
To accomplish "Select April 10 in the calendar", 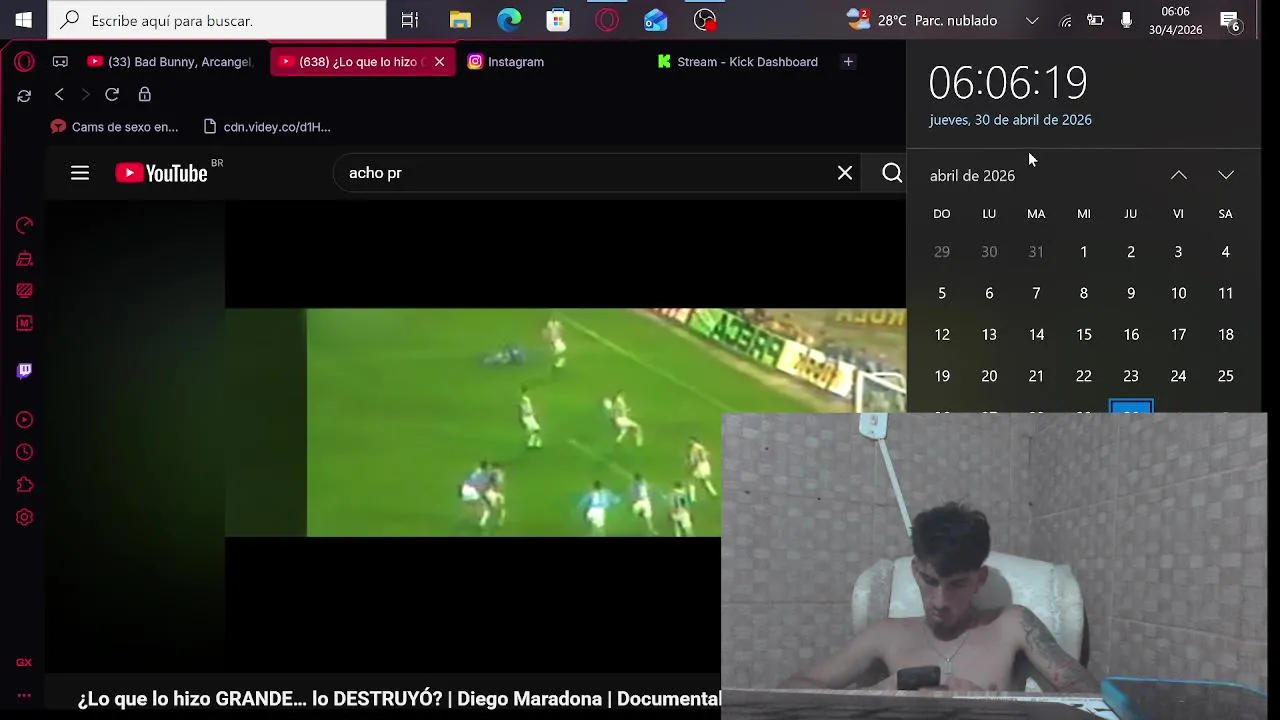I will [x=1178, y=293].
